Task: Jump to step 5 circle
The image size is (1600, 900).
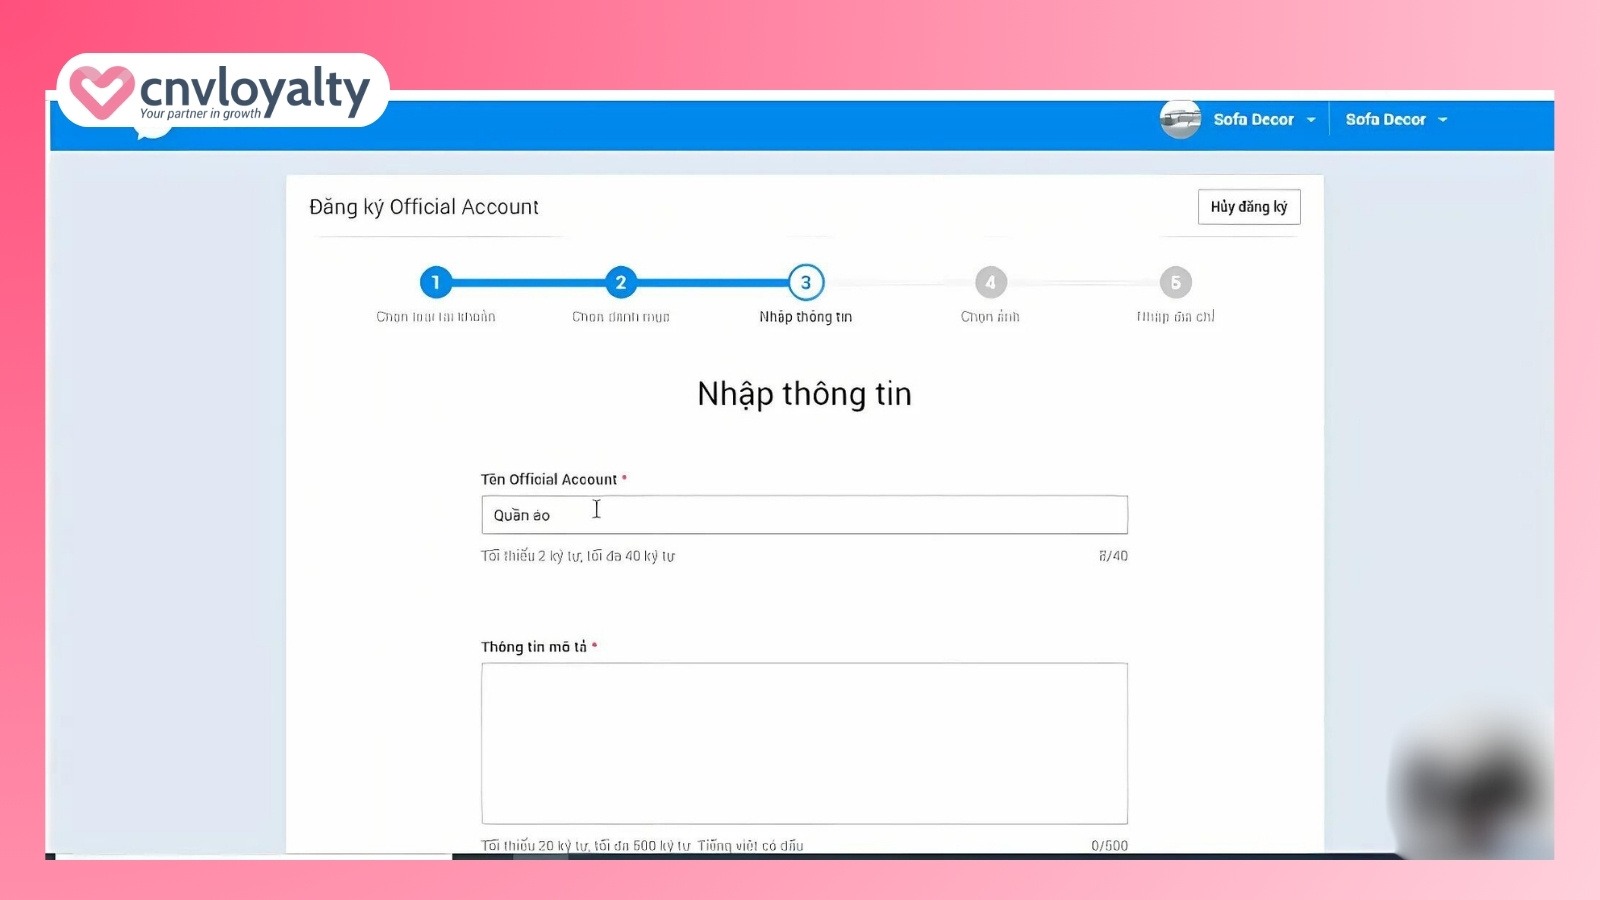Action: point(1175,283)
